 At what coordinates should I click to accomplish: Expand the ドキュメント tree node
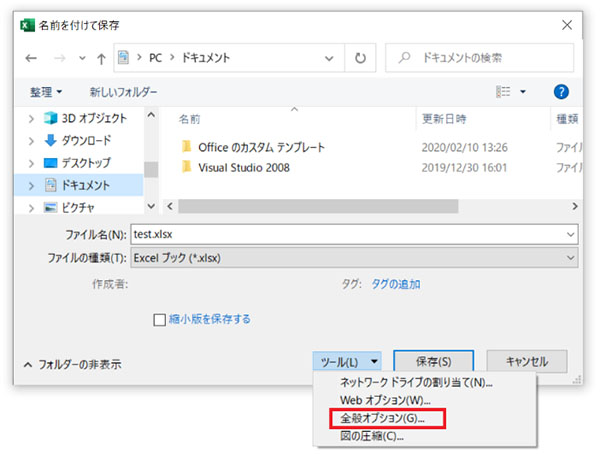click(31, 186)
